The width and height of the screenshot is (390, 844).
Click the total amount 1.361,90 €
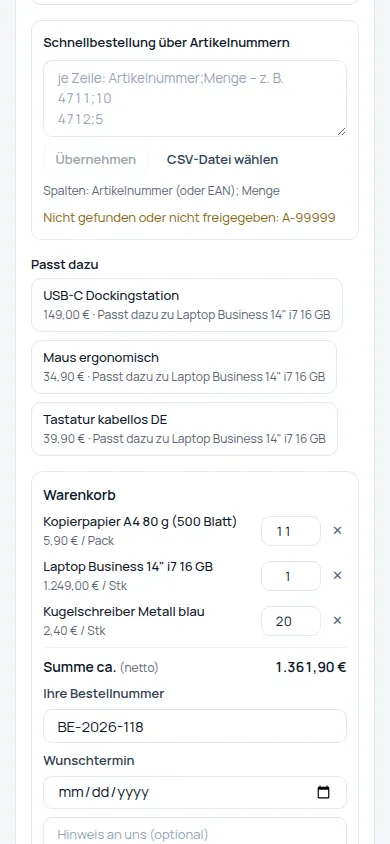click(x=311, y=667)
